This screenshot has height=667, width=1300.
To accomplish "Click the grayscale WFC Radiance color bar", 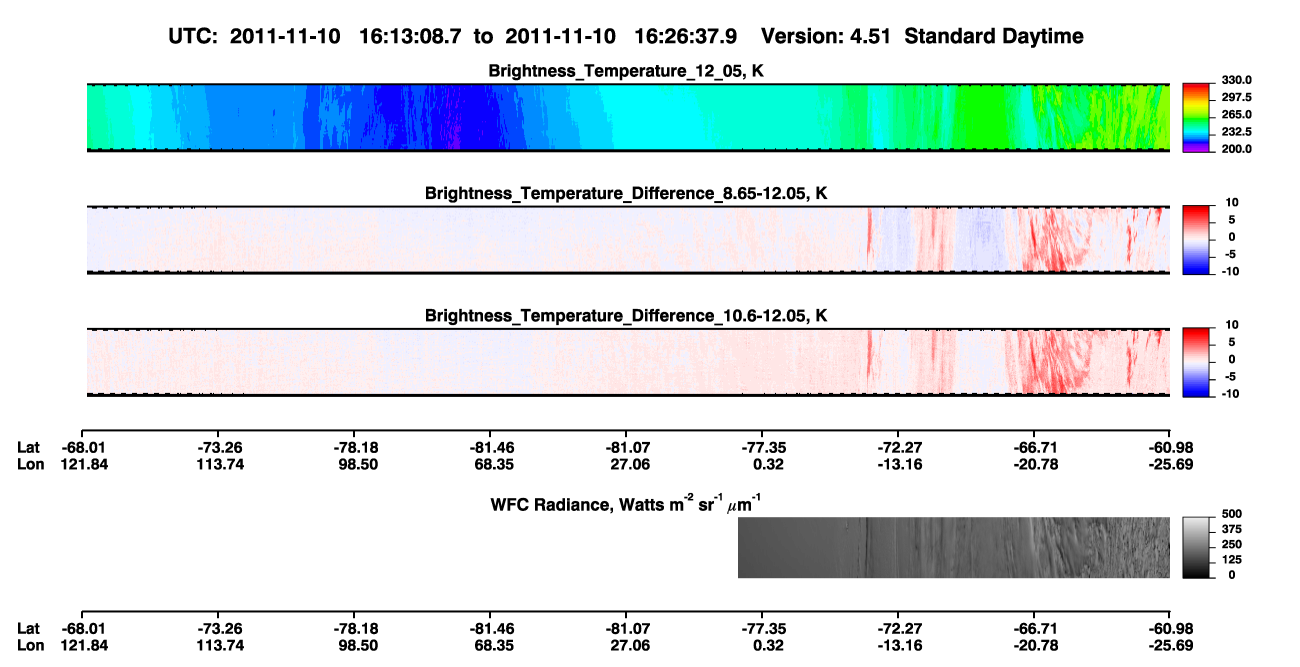I will pyautogui.click(x=1196, y=548).
